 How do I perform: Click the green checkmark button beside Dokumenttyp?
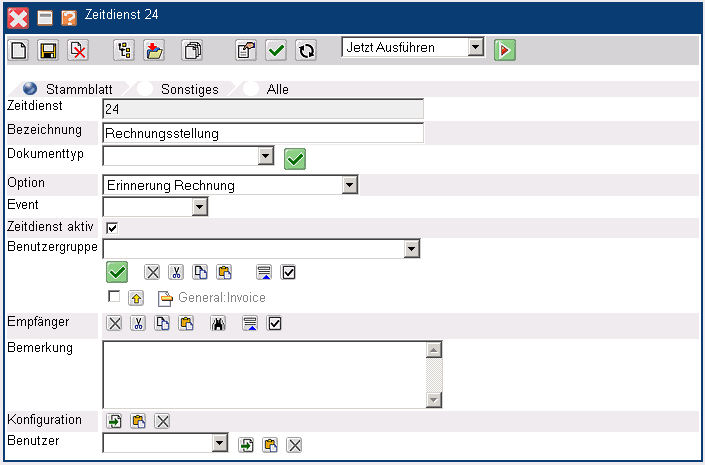(x=294, y=158)
